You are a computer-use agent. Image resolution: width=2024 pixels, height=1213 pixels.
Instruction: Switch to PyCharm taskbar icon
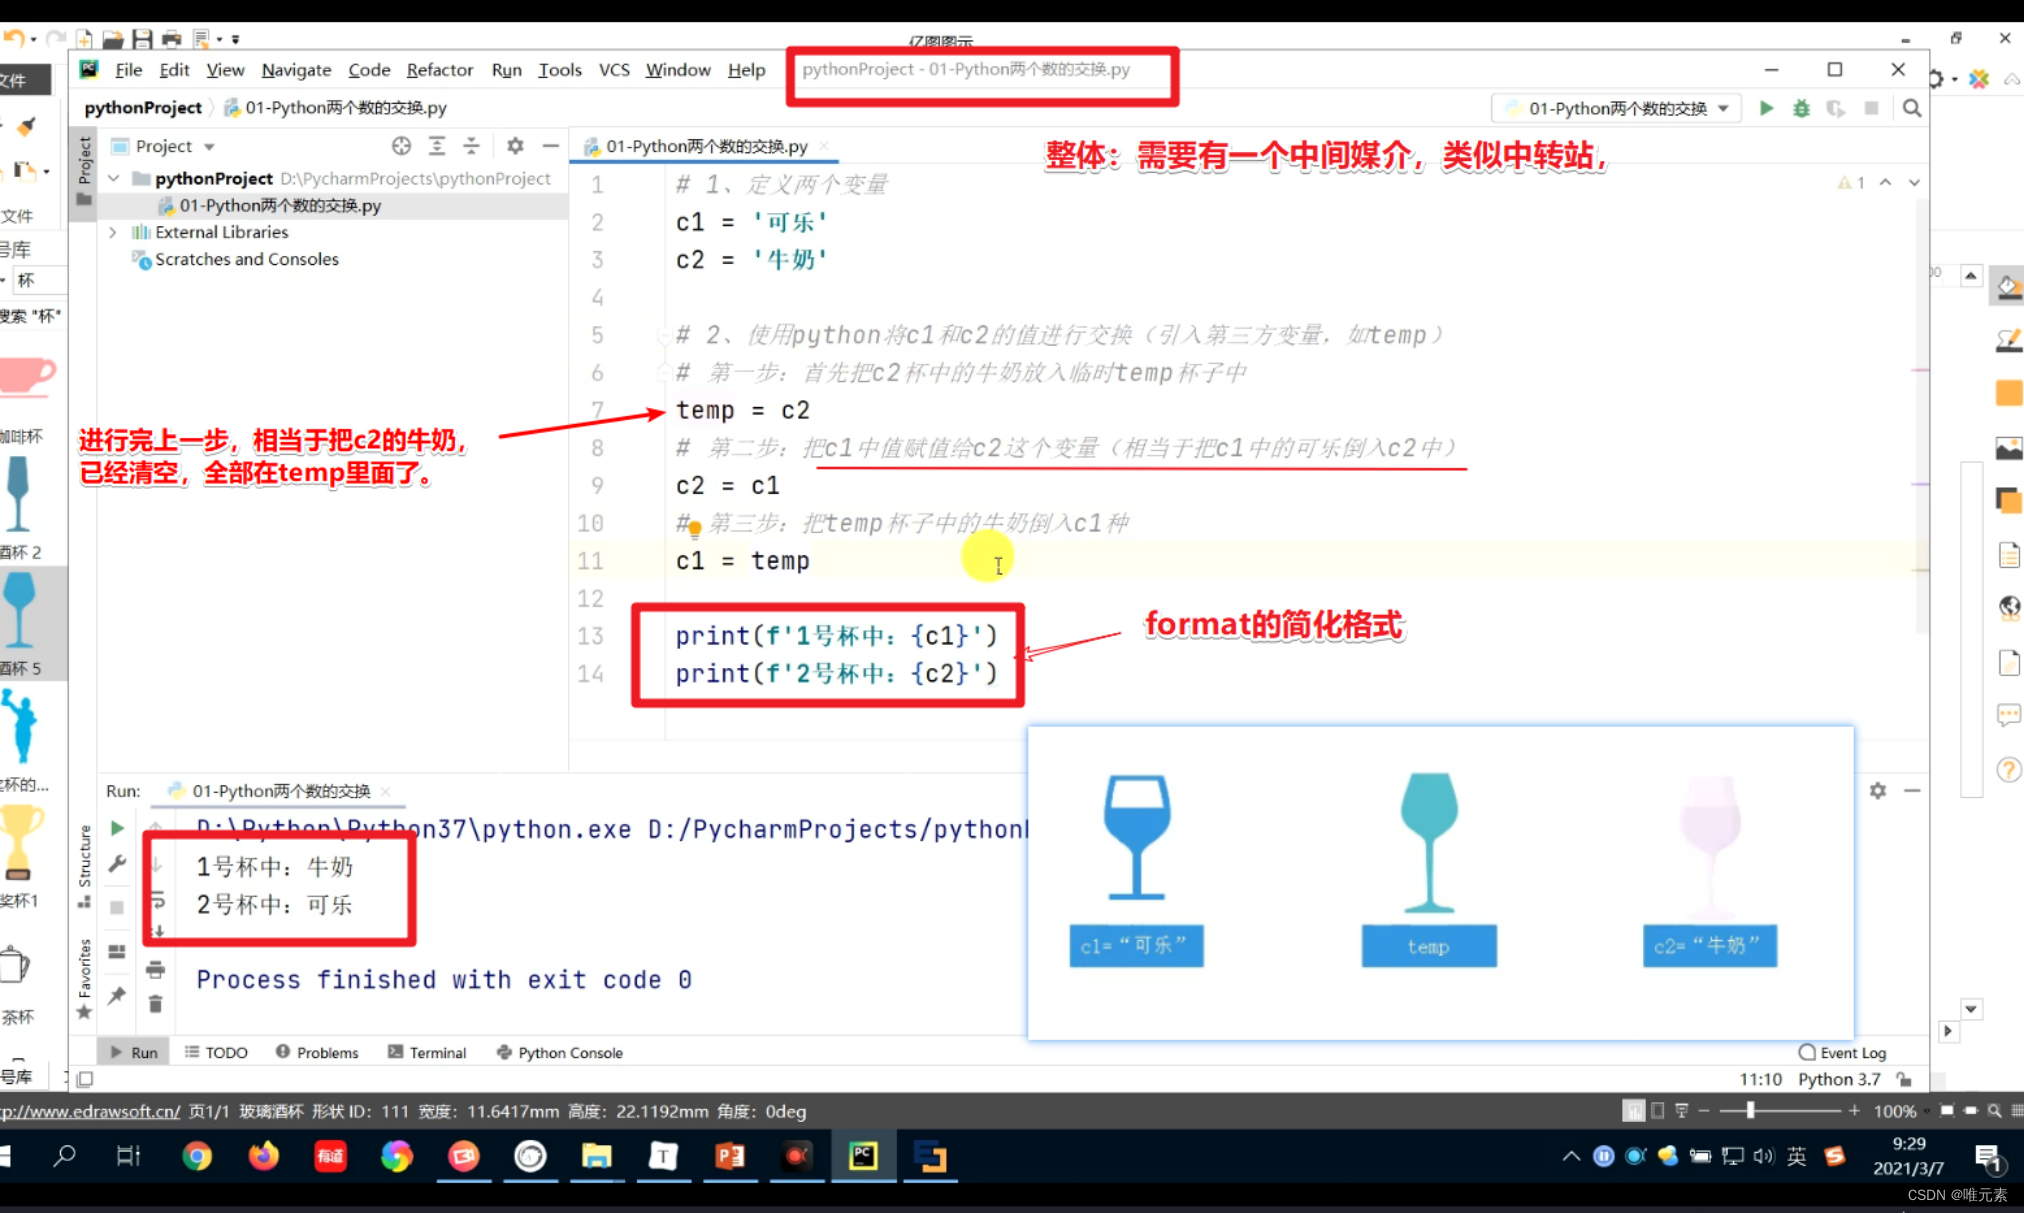tap(864, 1157)
